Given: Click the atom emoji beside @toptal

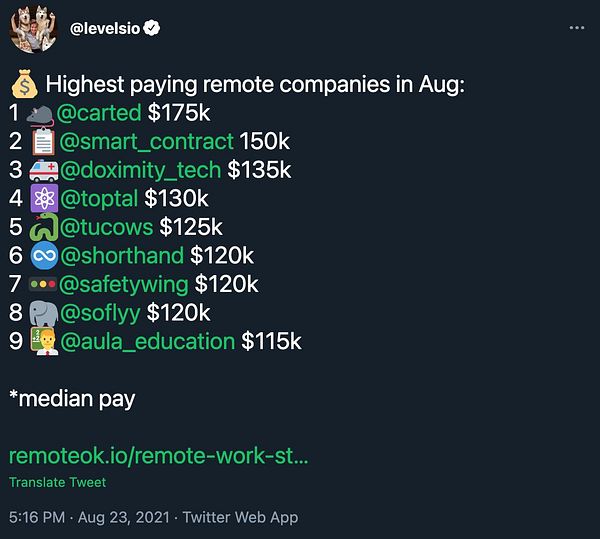Looking at the screenshot, I should (x=44, y=199).
